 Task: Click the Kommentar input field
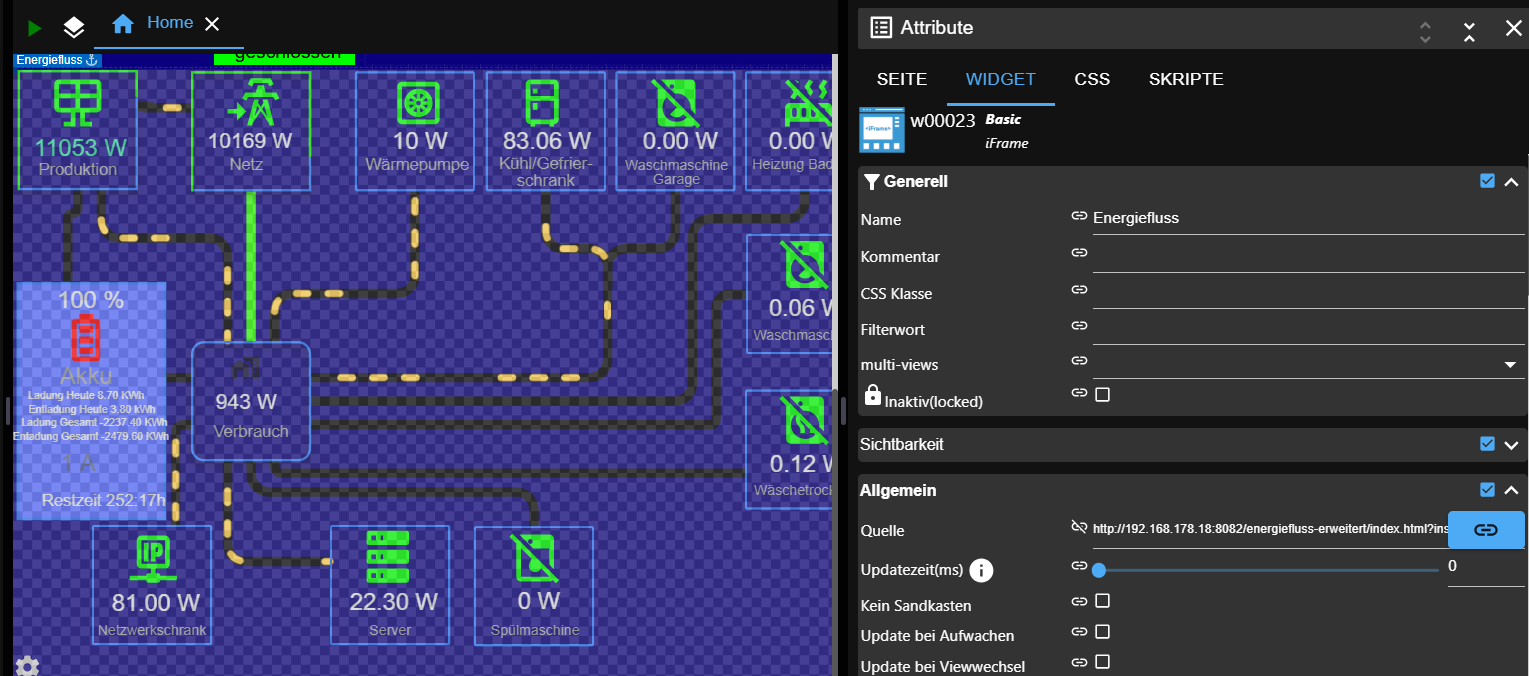[1309, 256]
